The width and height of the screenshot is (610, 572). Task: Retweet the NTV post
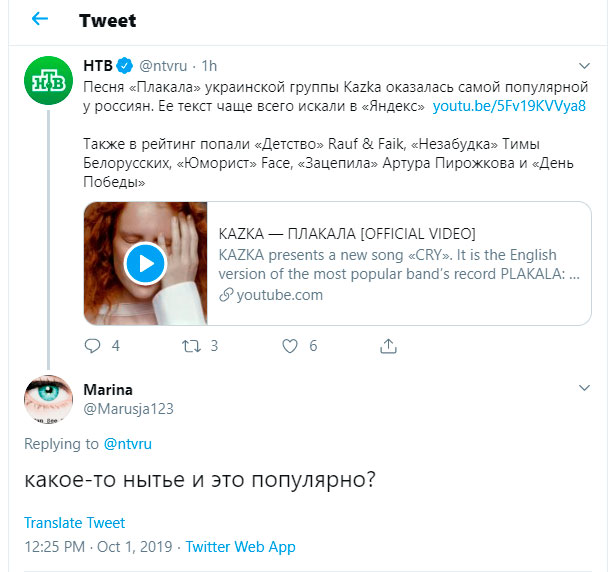pyautogui.click(x=190, y=346)
